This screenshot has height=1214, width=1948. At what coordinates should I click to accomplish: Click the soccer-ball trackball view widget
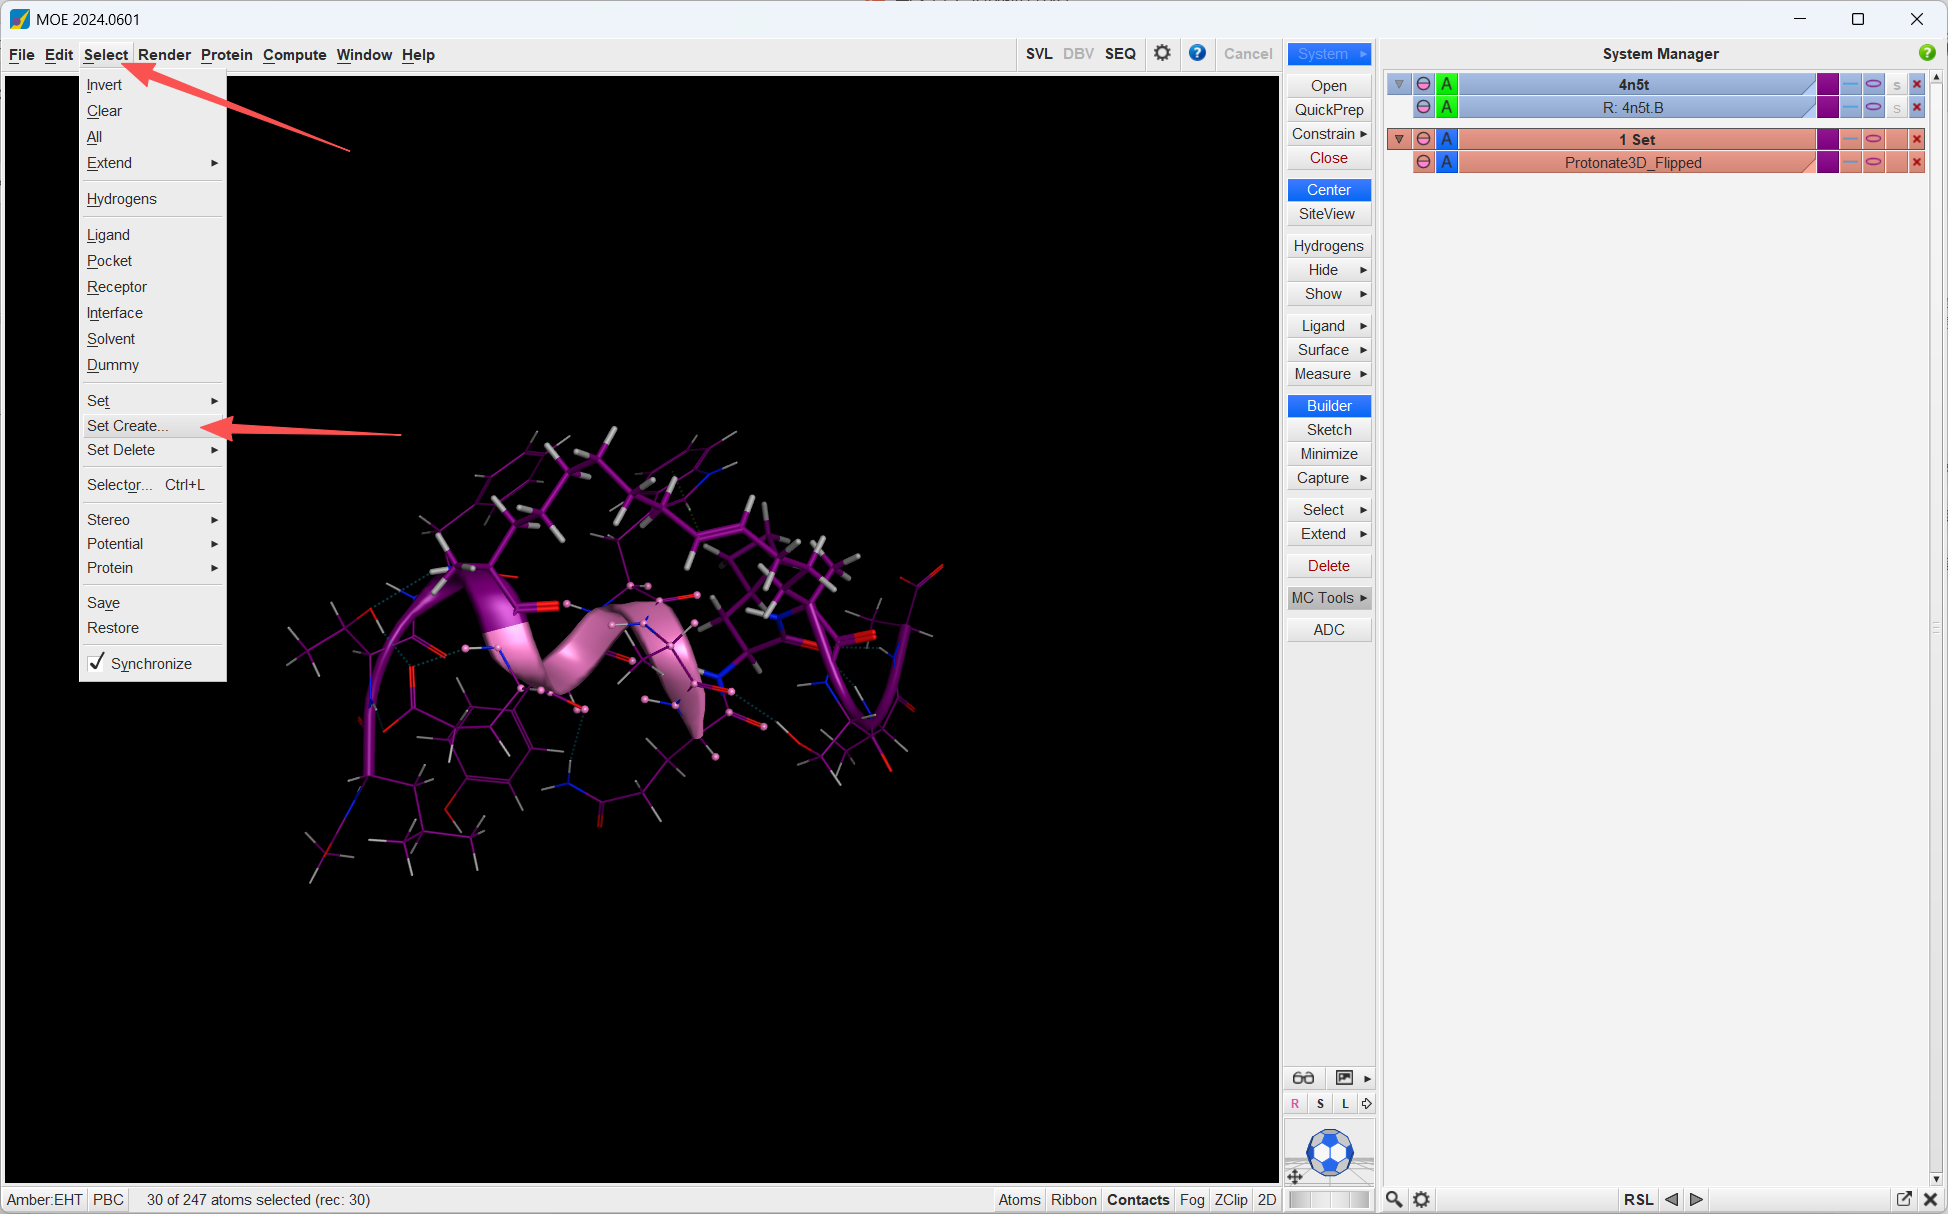pos(1330,1152)
